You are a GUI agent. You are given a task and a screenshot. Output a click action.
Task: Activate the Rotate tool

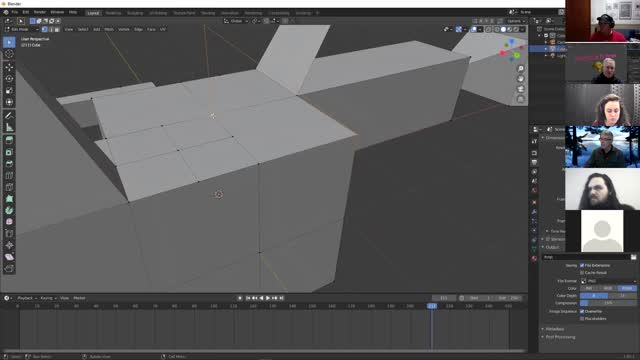pos(9,78)
